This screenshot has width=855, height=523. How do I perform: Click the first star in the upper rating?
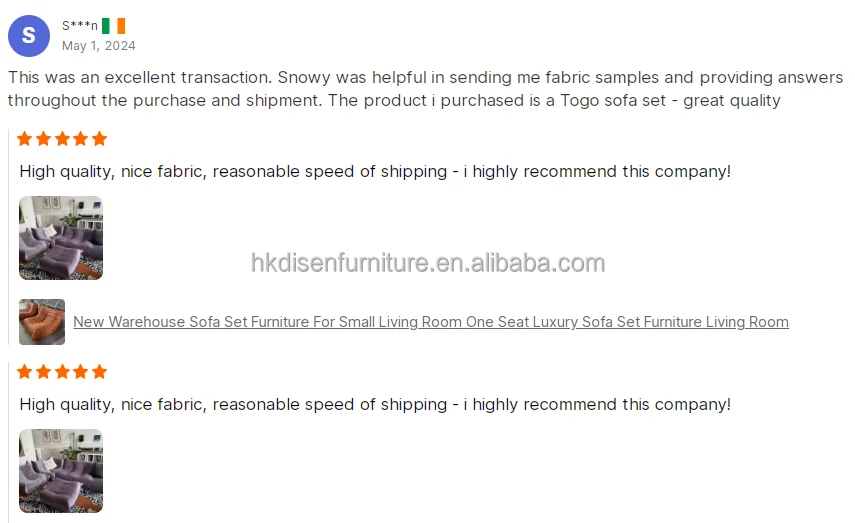click(x=25, y=139)
